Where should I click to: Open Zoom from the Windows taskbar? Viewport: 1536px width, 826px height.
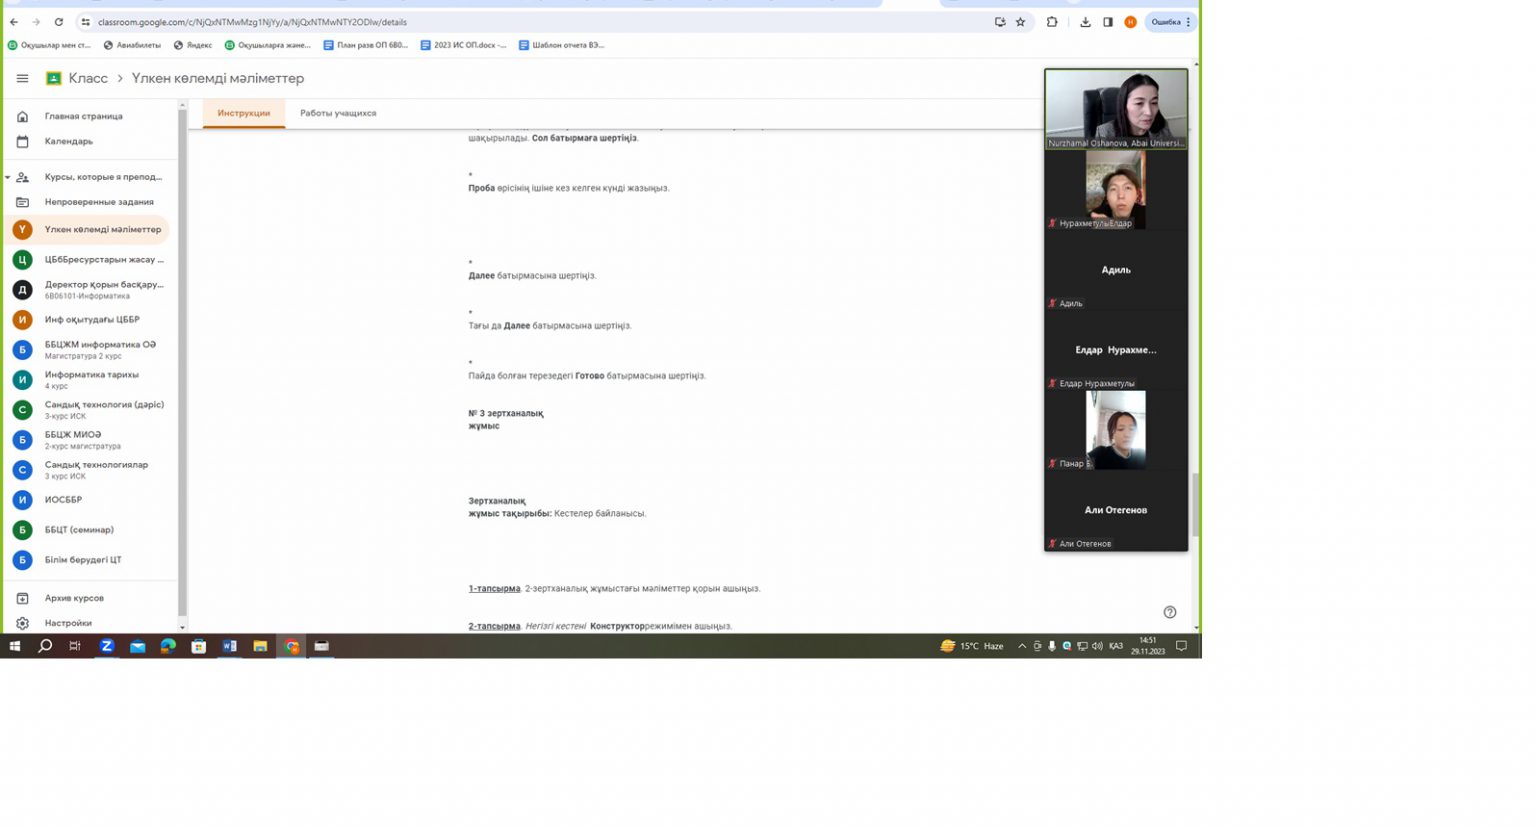point(107,646)
